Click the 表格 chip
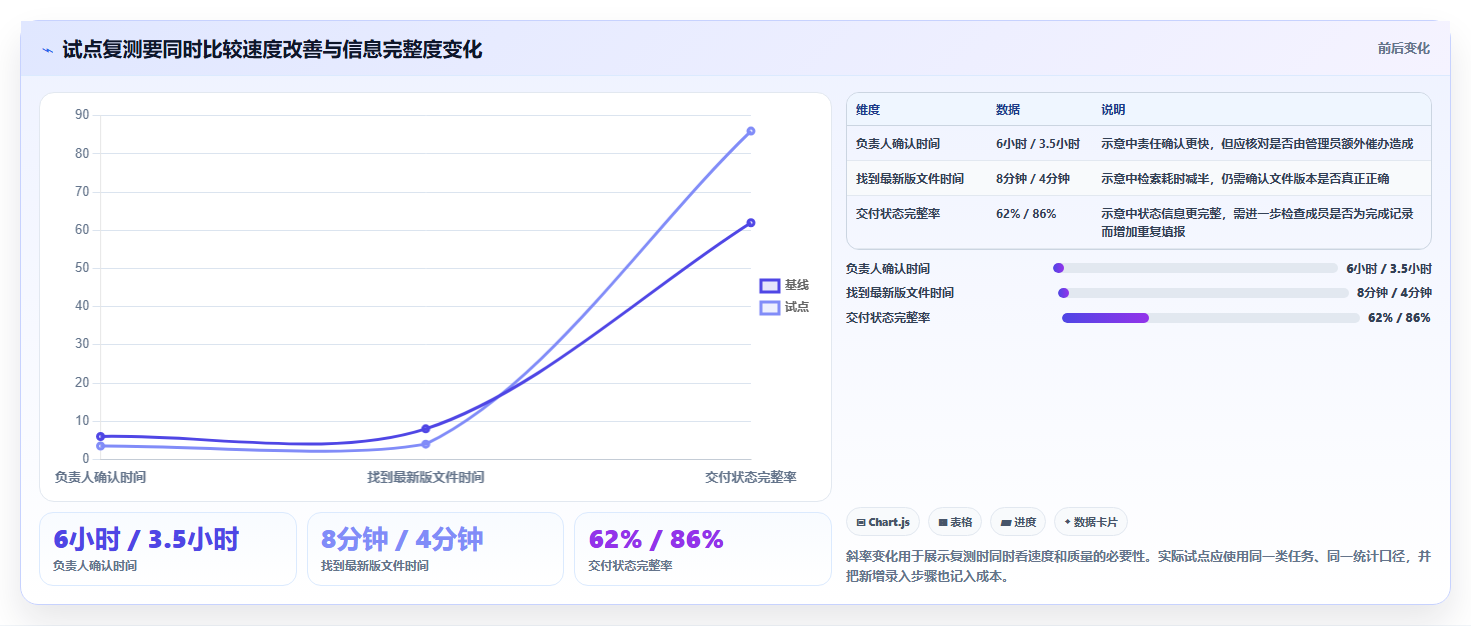 click(955, 522)
